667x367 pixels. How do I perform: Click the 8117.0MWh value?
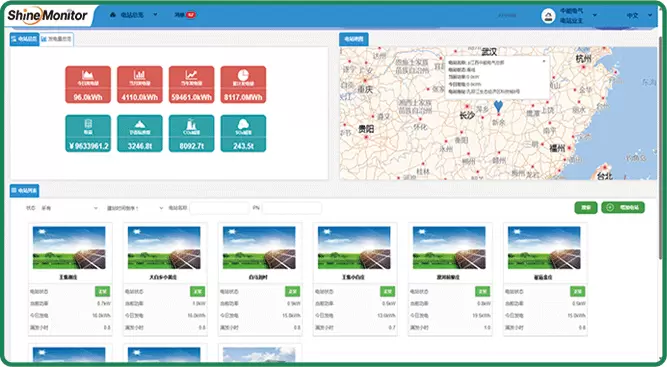[243, 97]
